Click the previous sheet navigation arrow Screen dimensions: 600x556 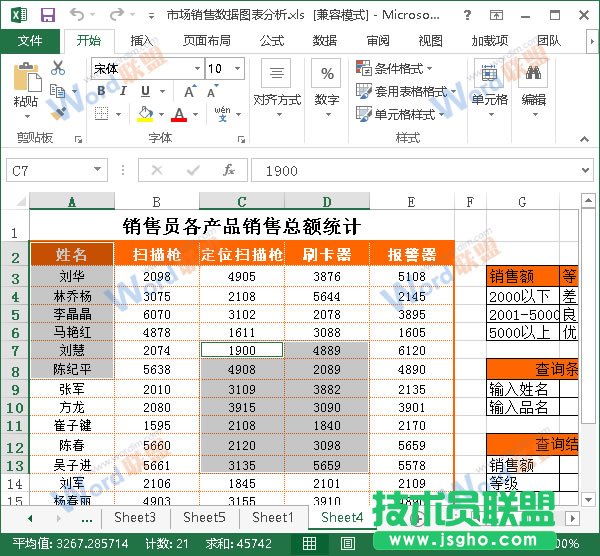click(30, 518)
